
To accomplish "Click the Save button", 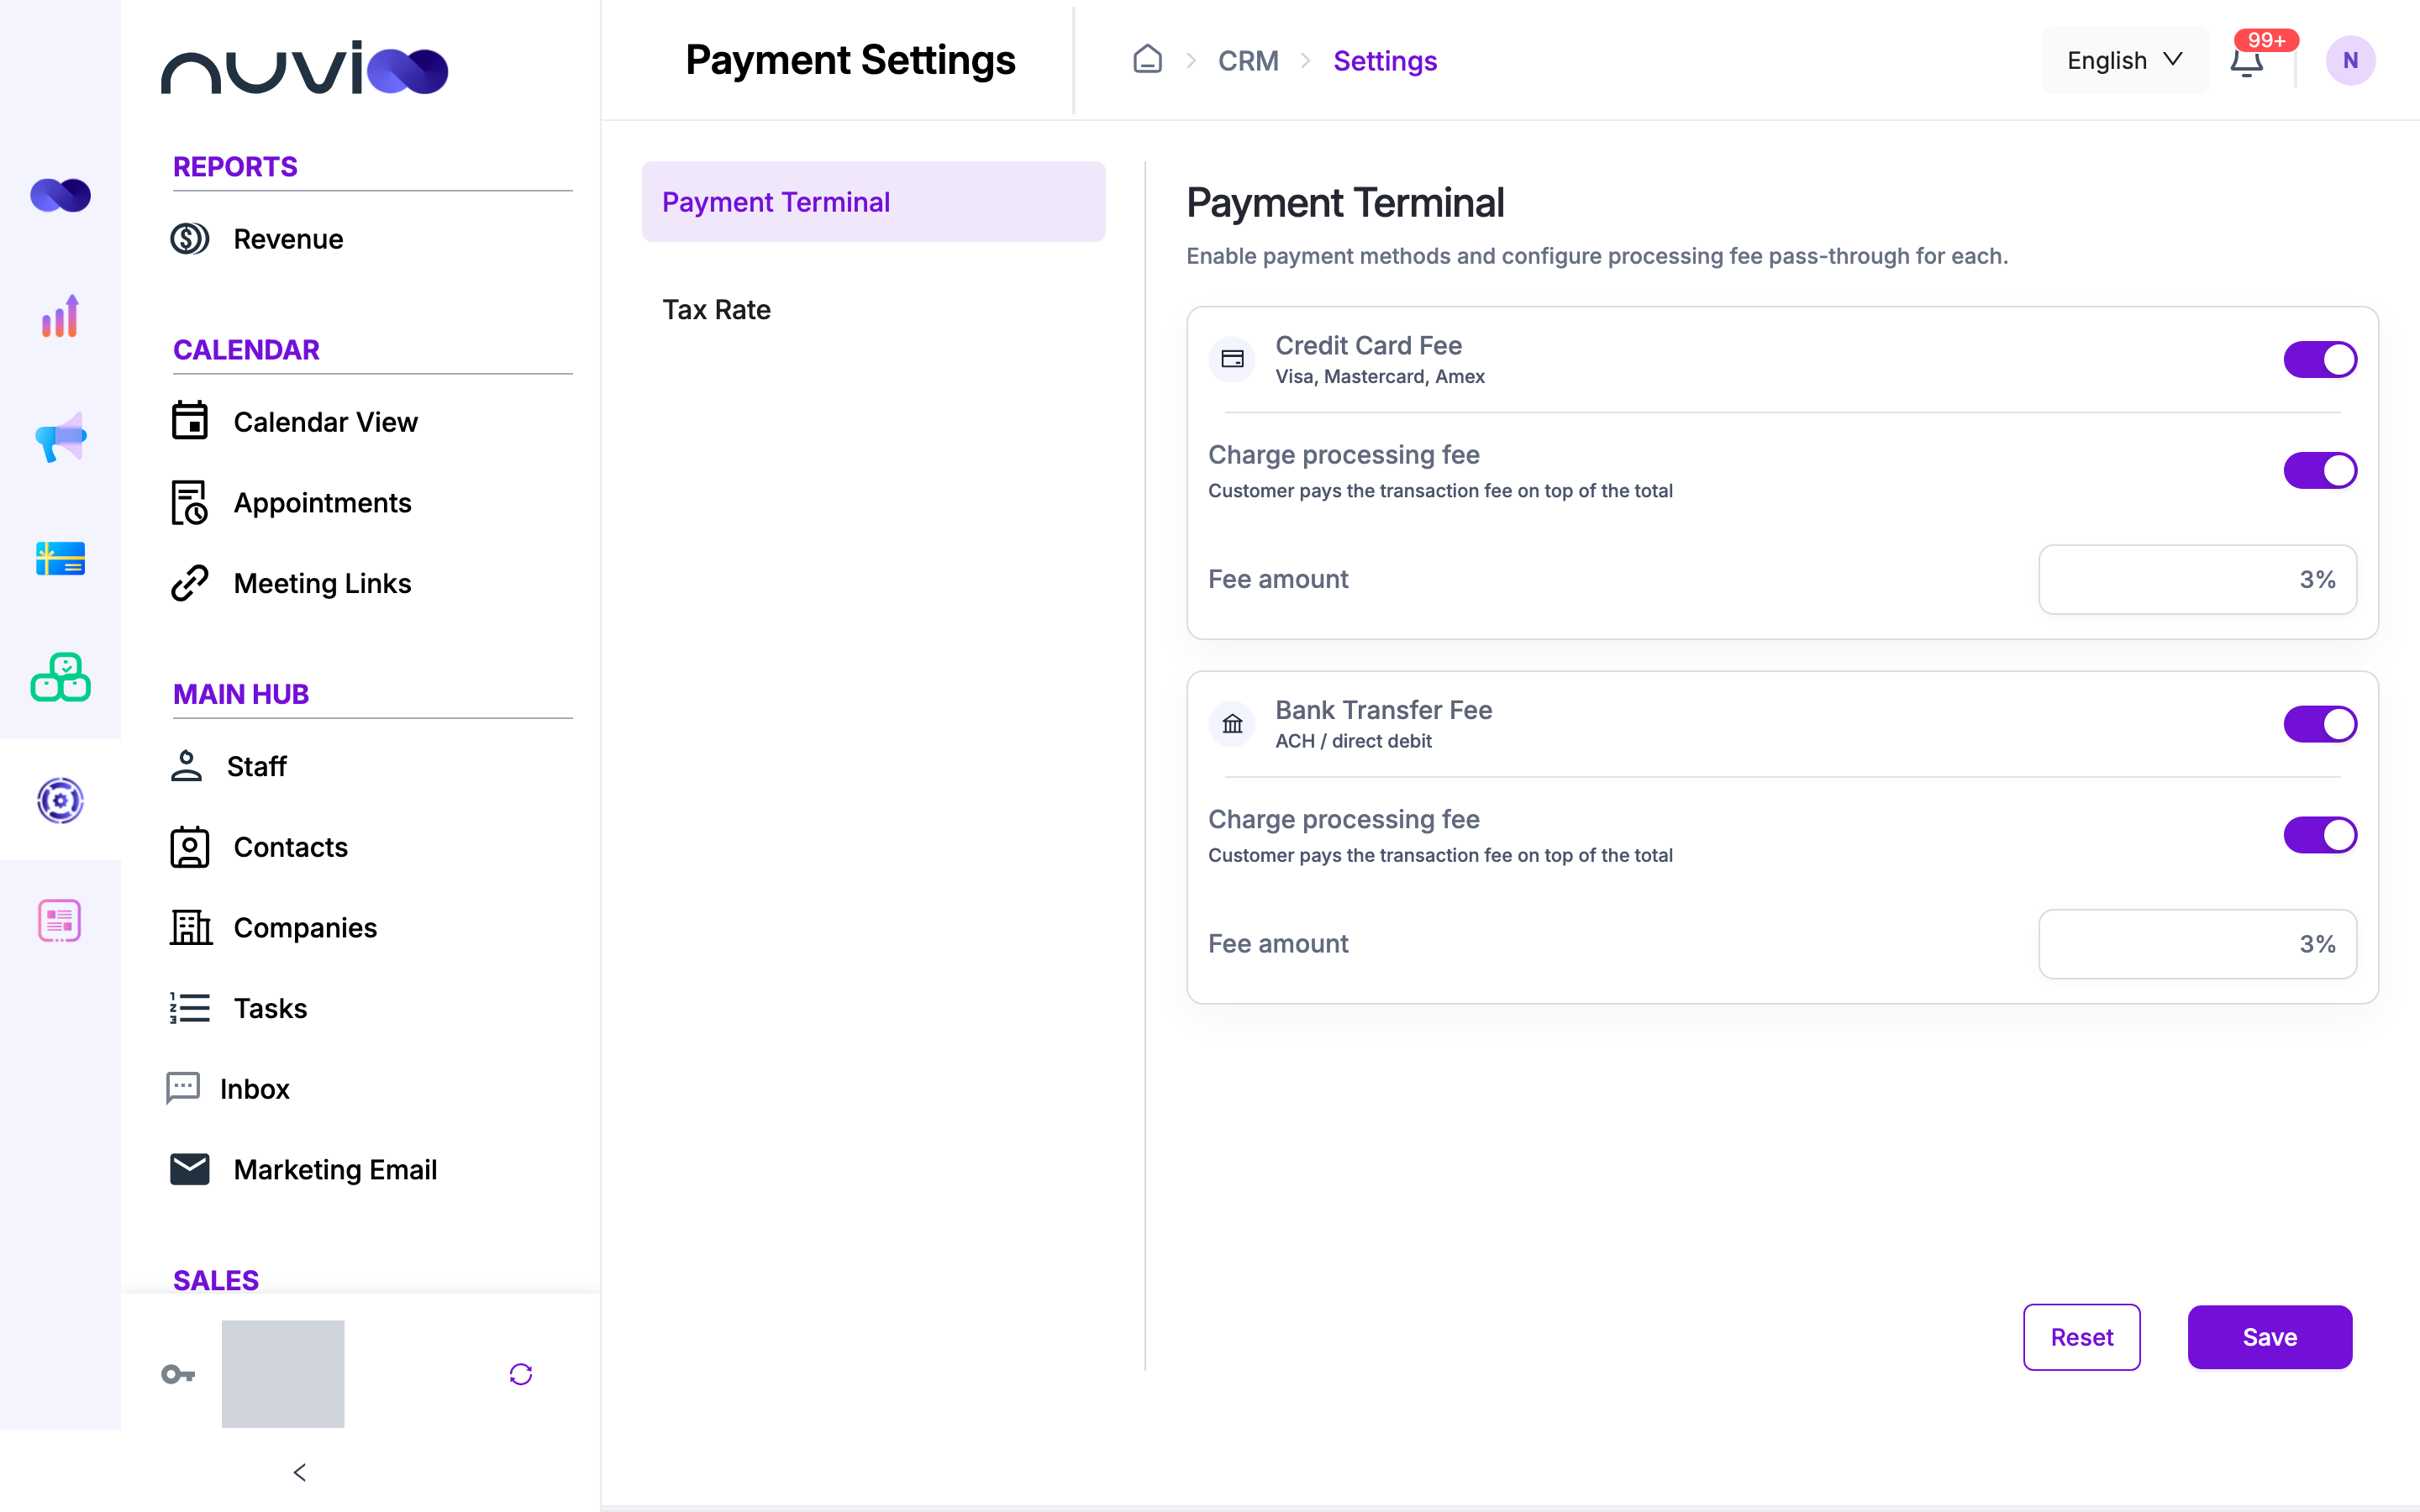I will pyautogui.click(x=2269, y=1337).
